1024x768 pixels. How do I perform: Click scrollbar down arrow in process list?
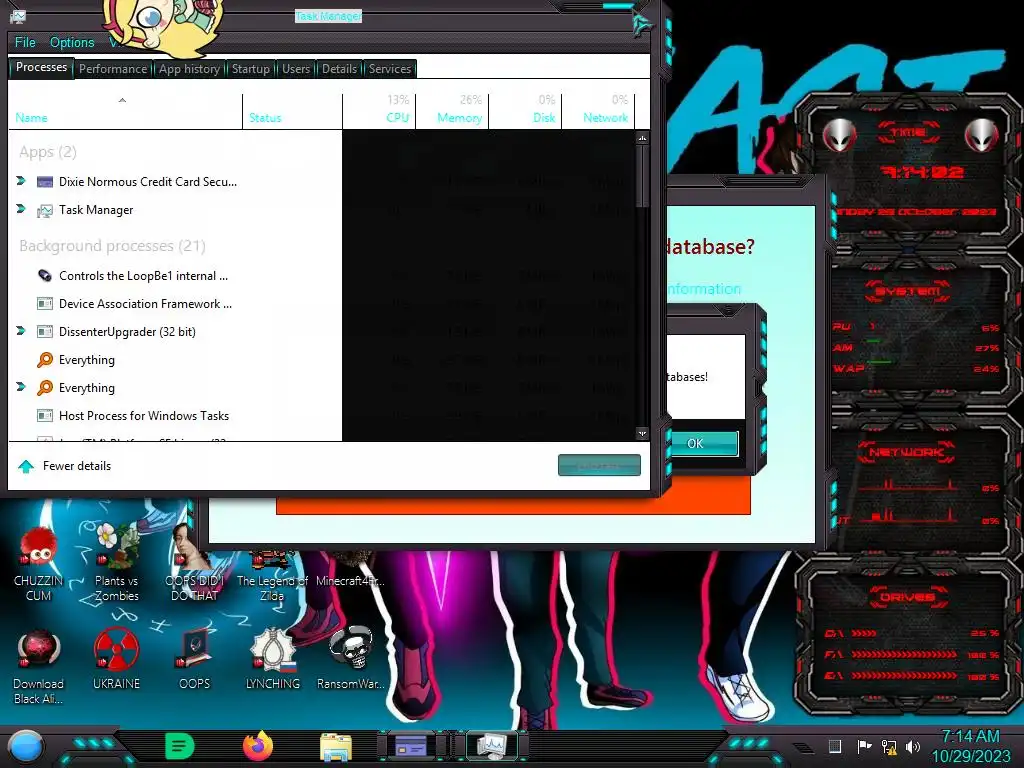pos(642,433)
